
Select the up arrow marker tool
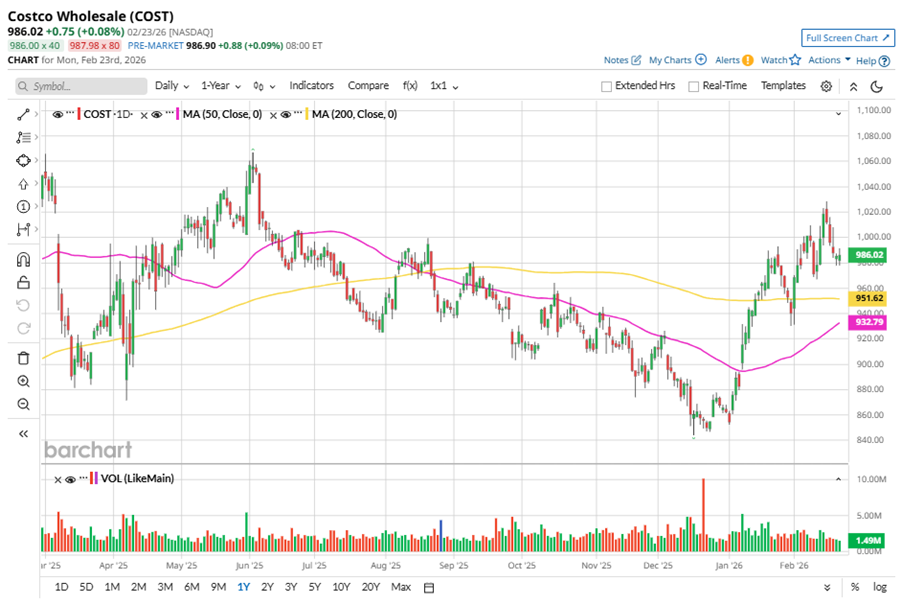click(x=23, y=184)
